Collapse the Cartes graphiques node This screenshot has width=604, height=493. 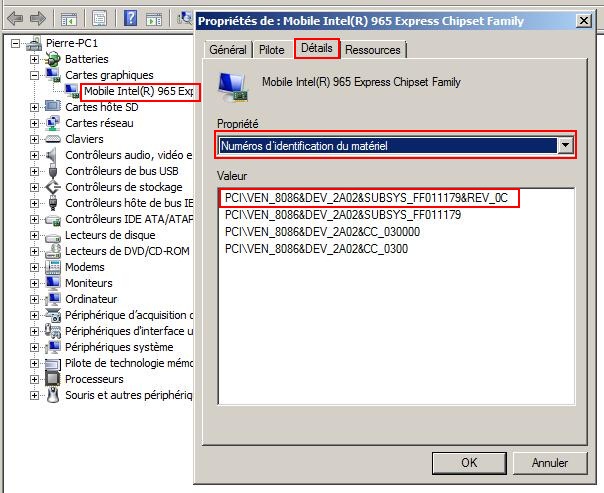pyautogui.click(x=34, y=75)
